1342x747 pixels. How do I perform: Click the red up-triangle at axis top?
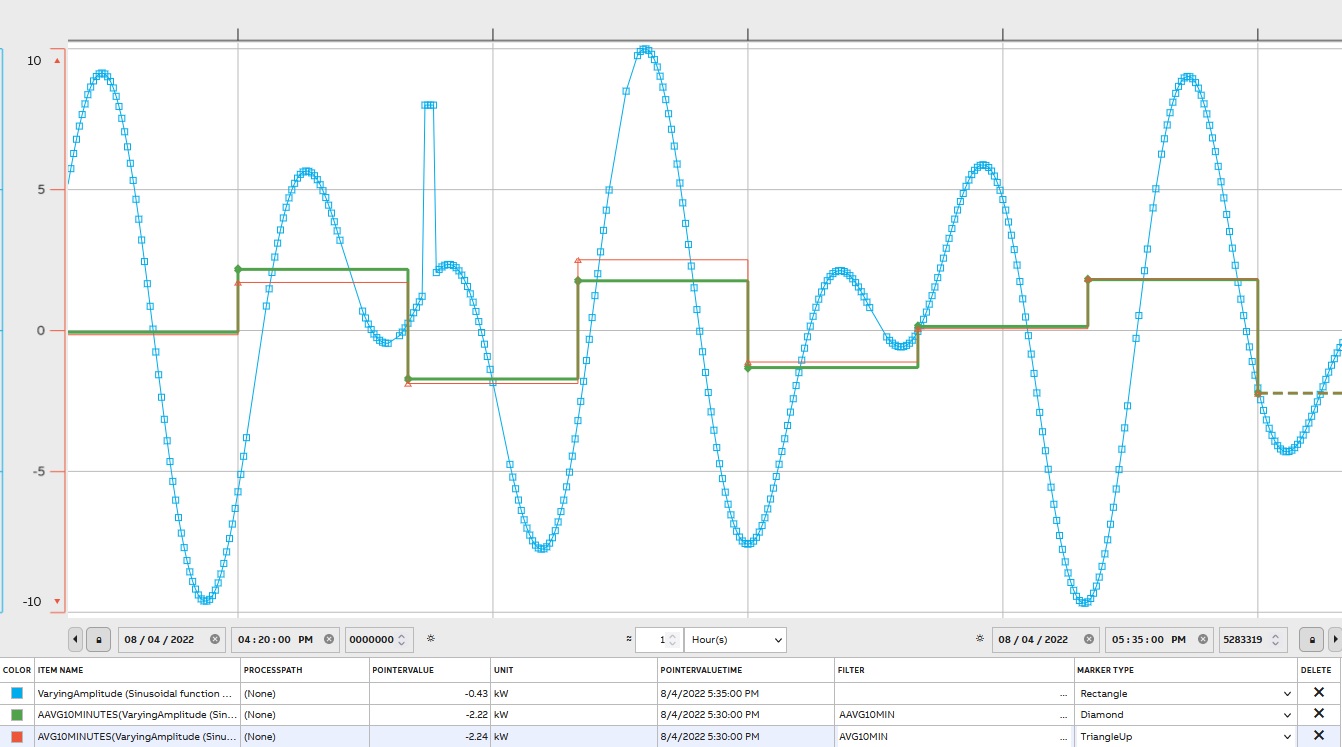pyautogui.click(x=57, y=60)
